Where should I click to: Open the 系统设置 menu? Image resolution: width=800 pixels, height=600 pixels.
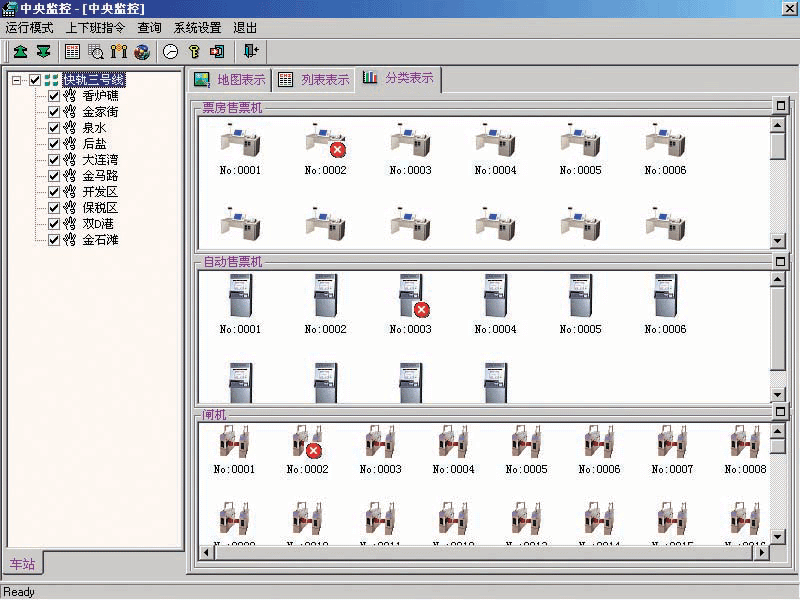tap(197, 28)
